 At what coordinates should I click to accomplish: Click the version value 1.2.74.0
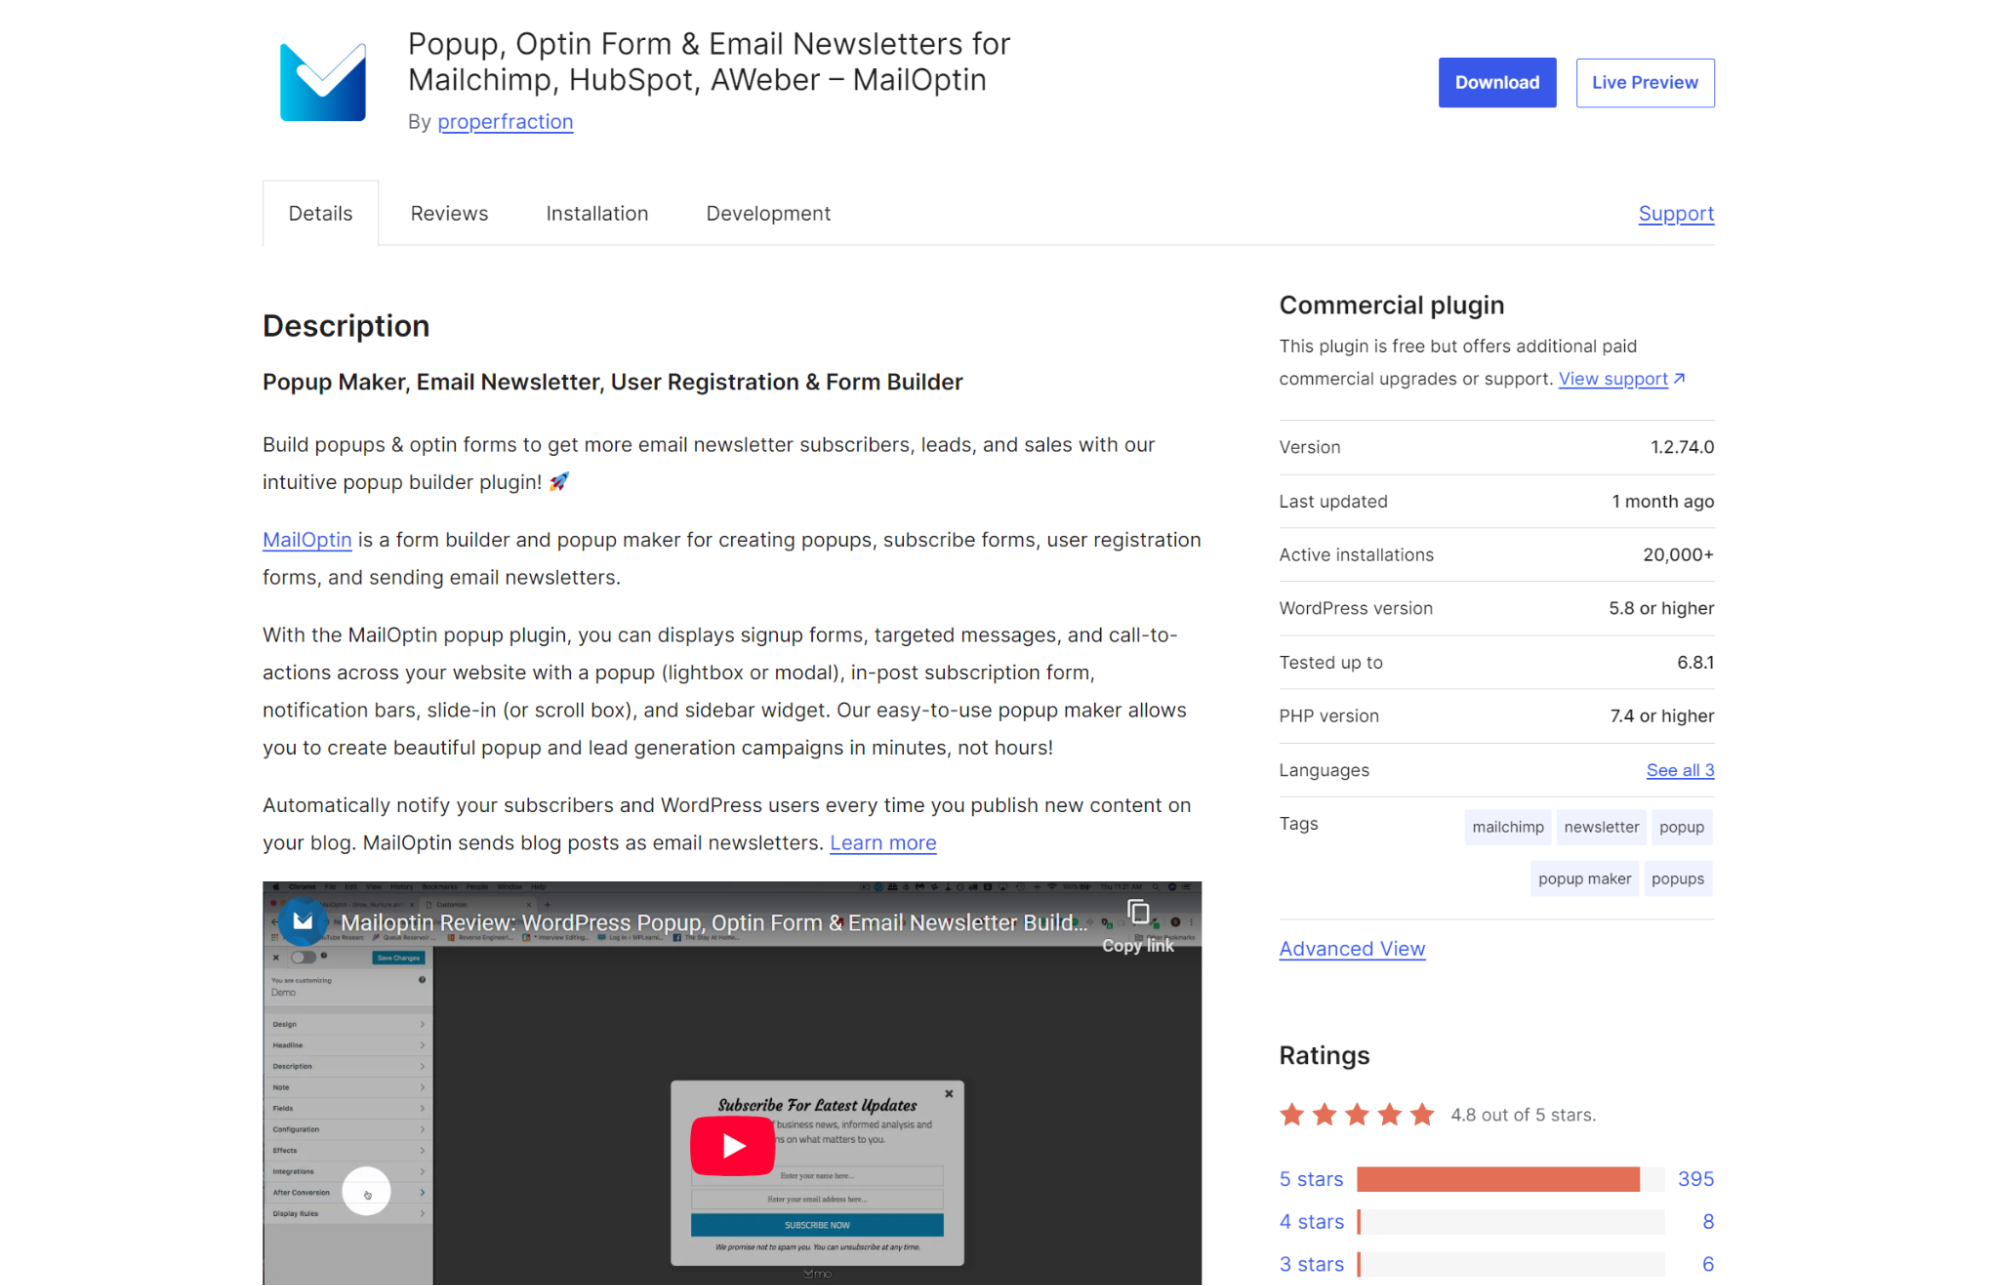click(x=1682, y=446)
